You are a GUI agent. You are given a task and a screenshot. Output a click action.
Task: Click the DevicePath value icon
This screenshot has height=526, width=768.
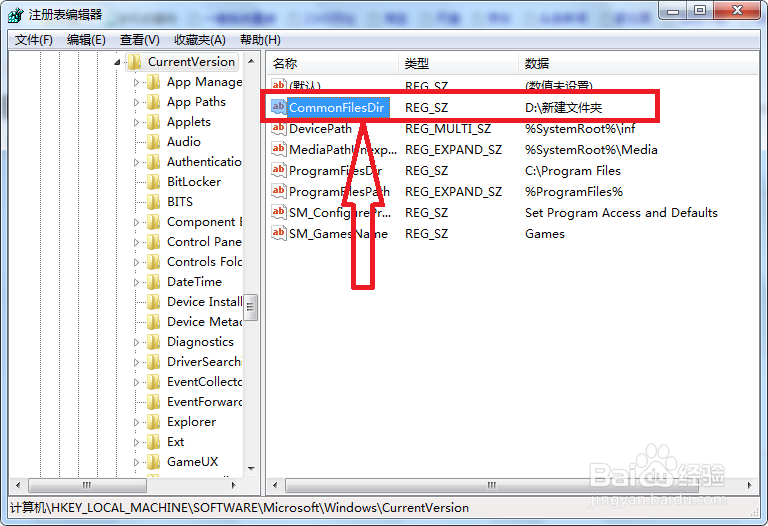[x=279, y=128]
